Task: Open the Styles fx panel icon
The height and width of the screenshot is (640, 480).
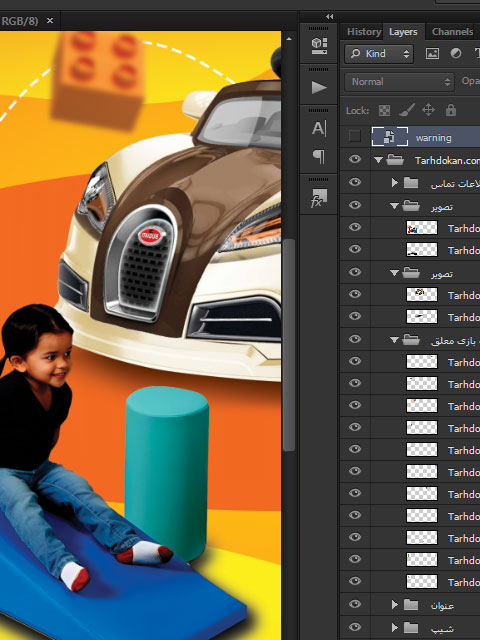Action: point(318,198)
